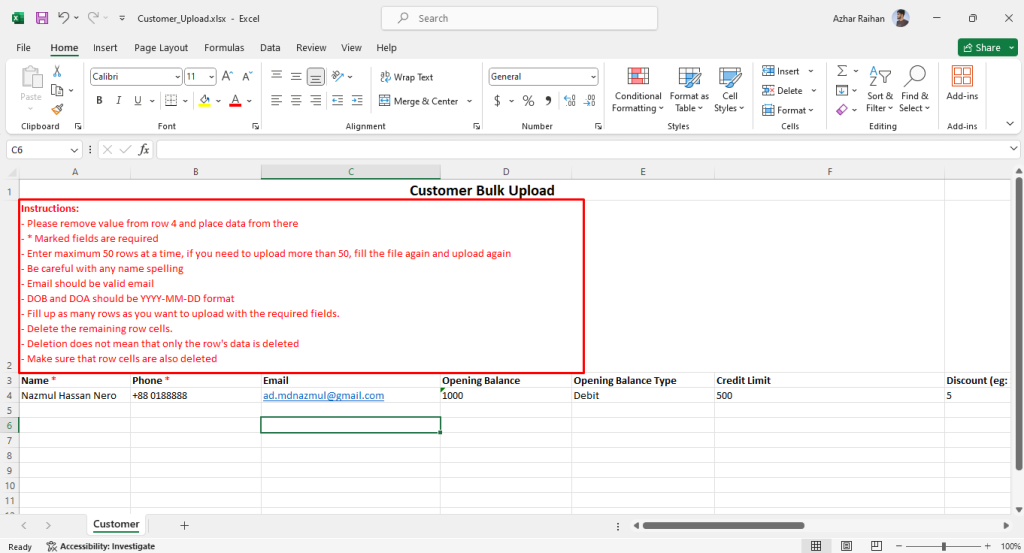Click Merge & Center button
This screenshot has width=1024, height=553.
419,101
